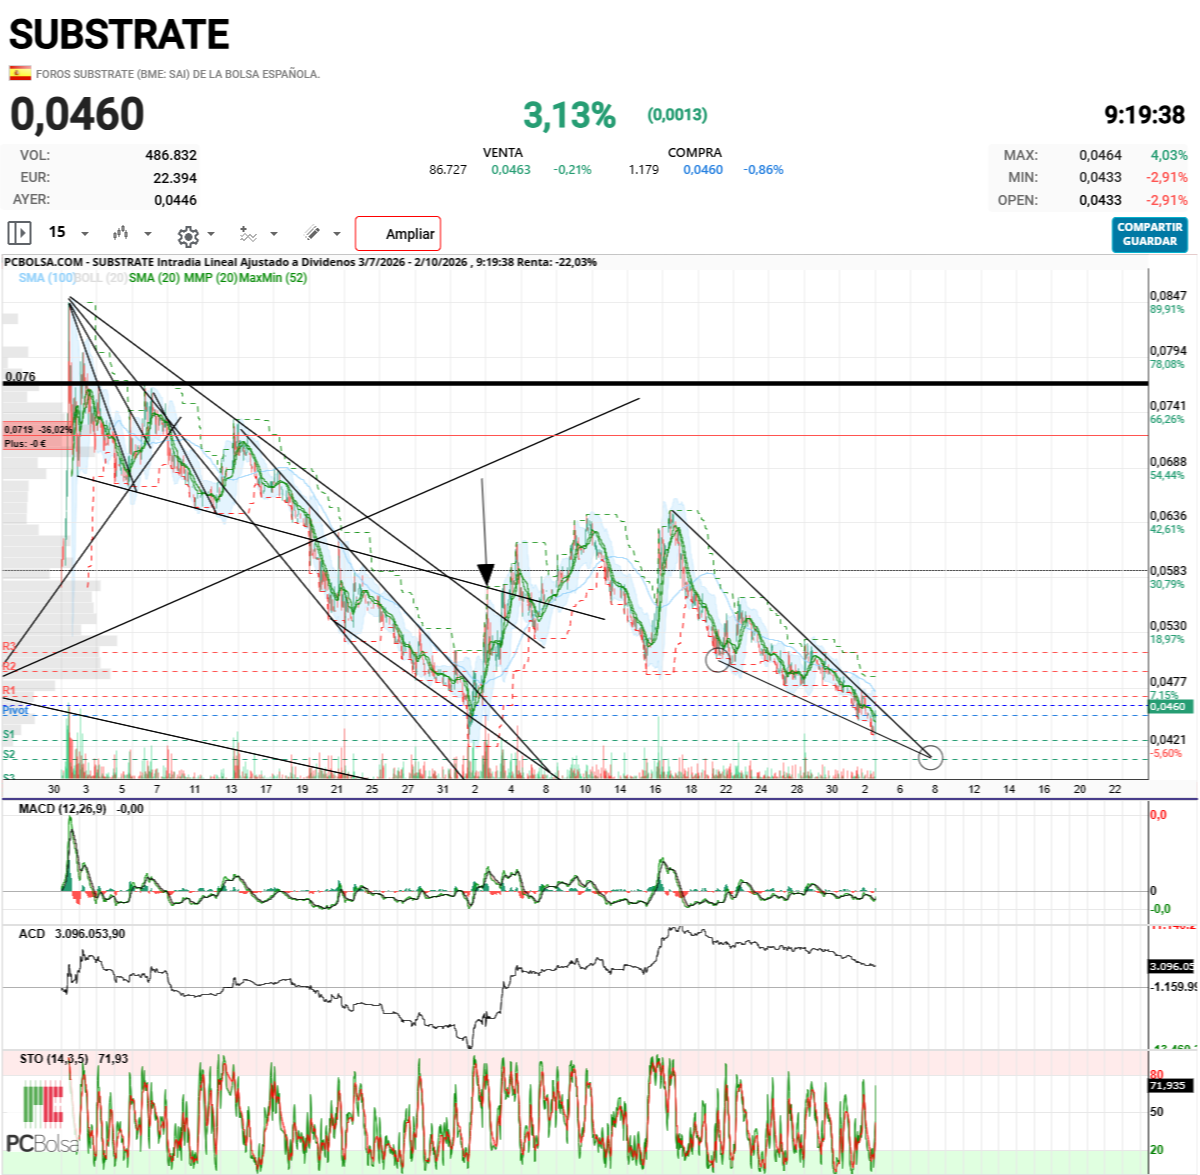Click the time 9:19:38
1200x1175 pixels.
tap(1144, 115)
